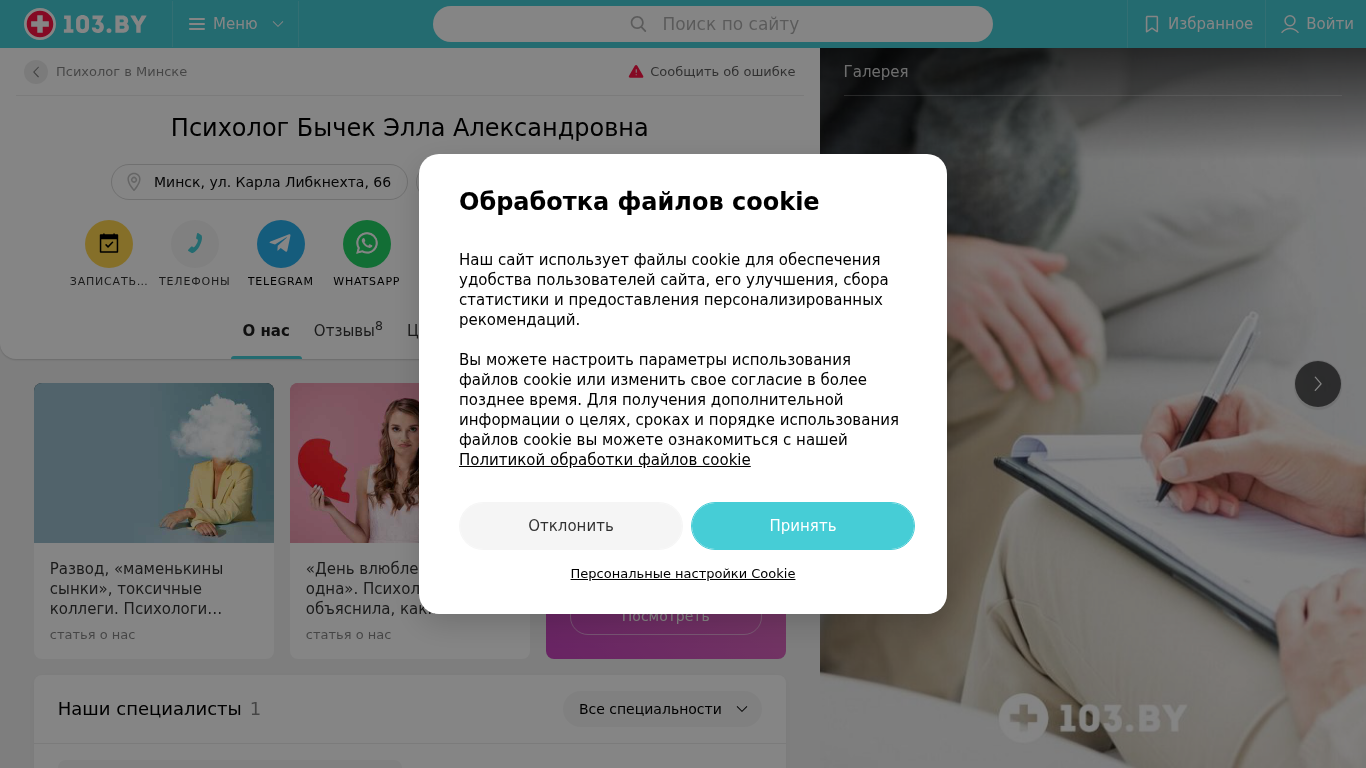Open the Telegram contact icon

[x=281, y=244]
